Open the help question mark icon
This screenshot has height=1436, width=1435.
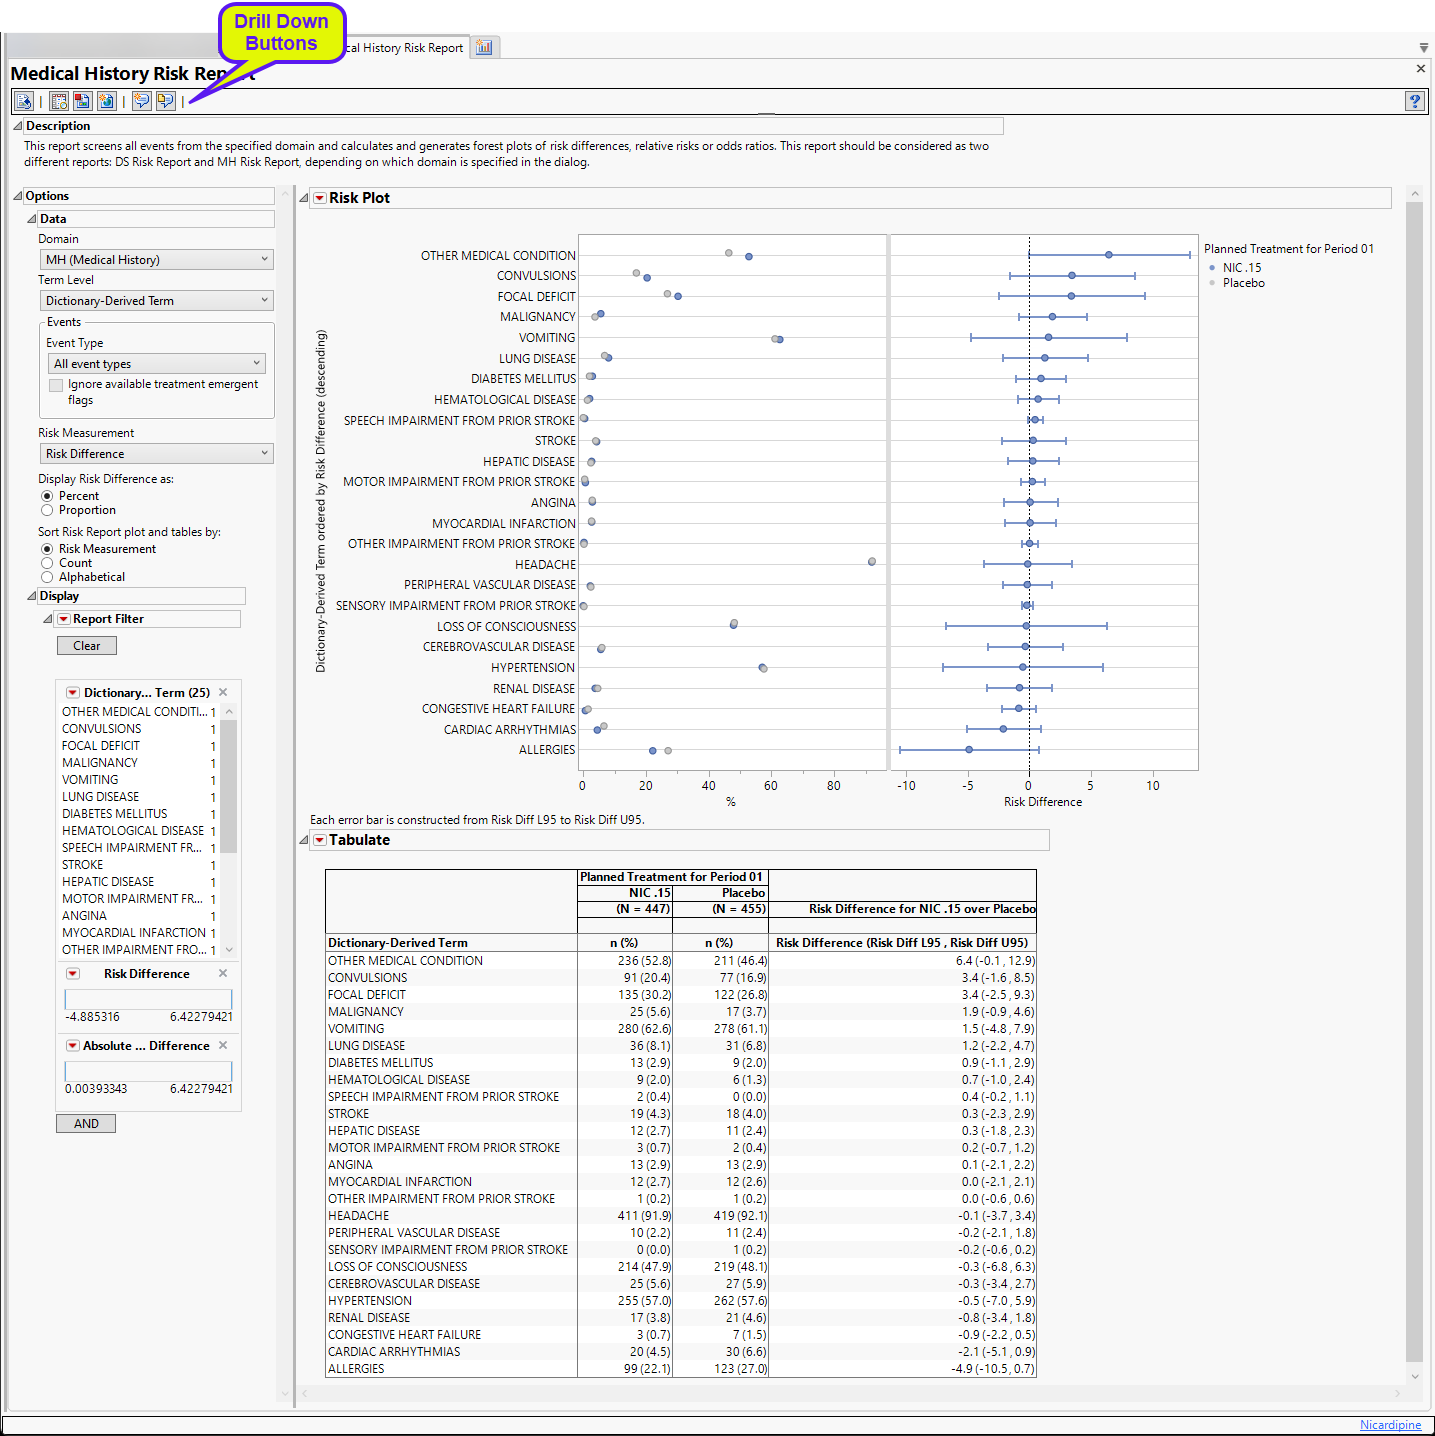tap(1414, 101)
